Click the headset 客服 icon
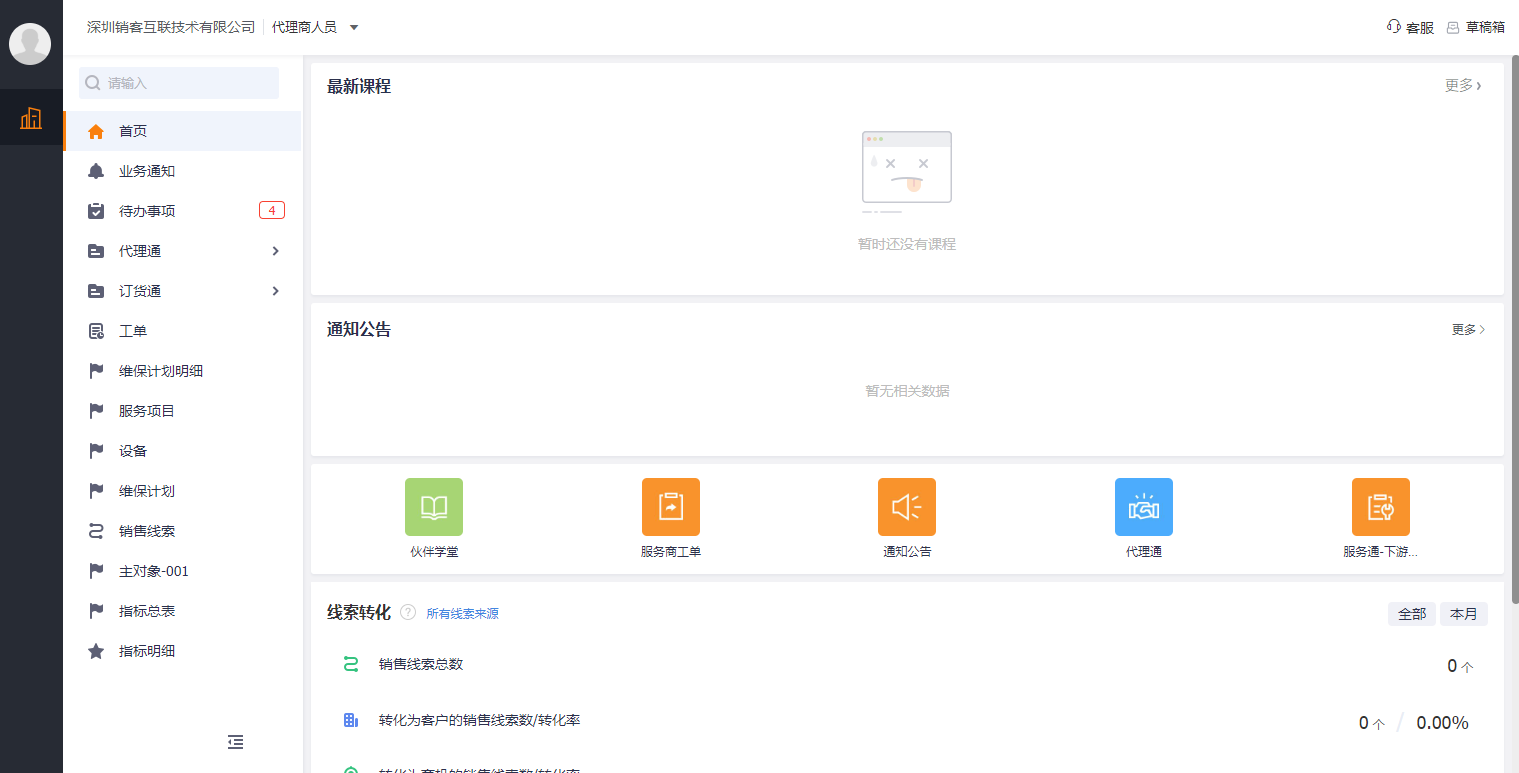This screenshot has height=773, width=1519. point(1394,27)
